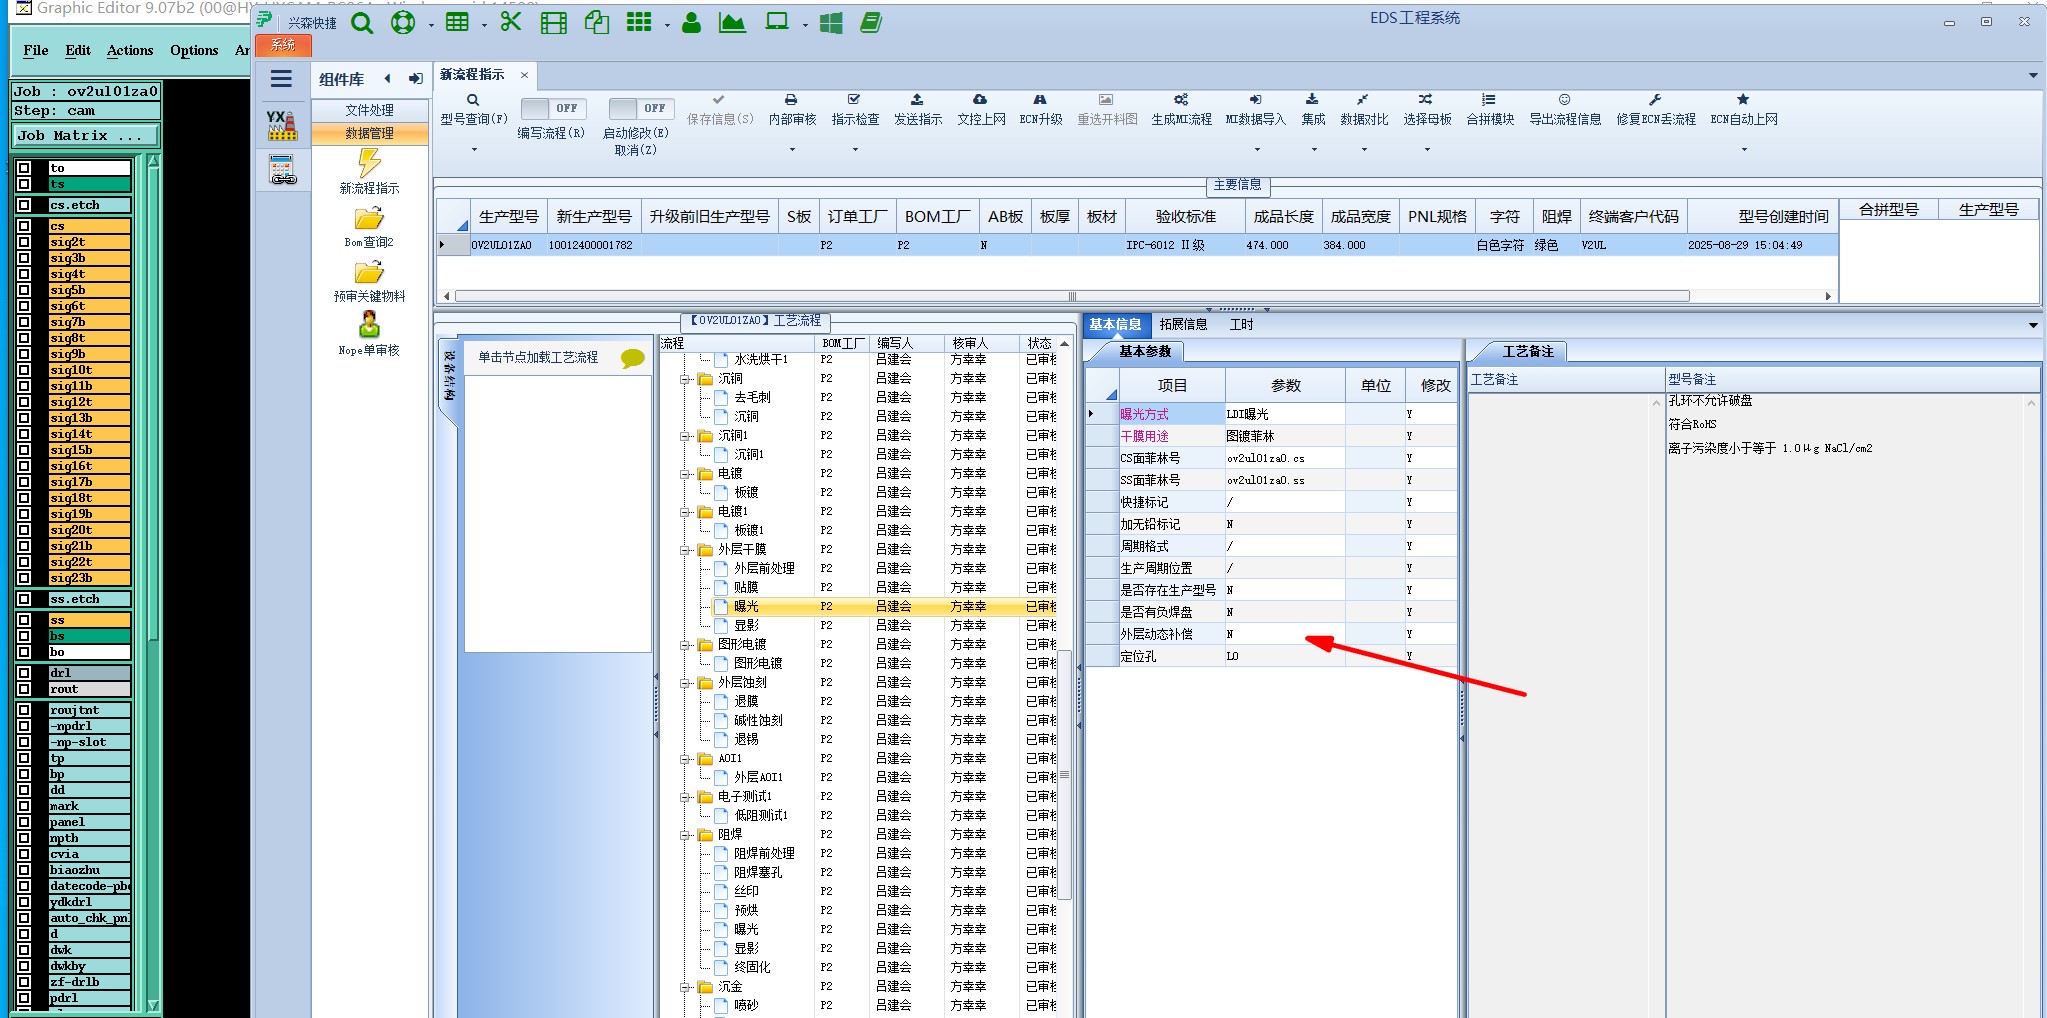The height and width of the screenshot is (1018, 2047).
Task: Toggle checkbox for layer drl in Graphic Editor
Action: [x=24, y=673]
